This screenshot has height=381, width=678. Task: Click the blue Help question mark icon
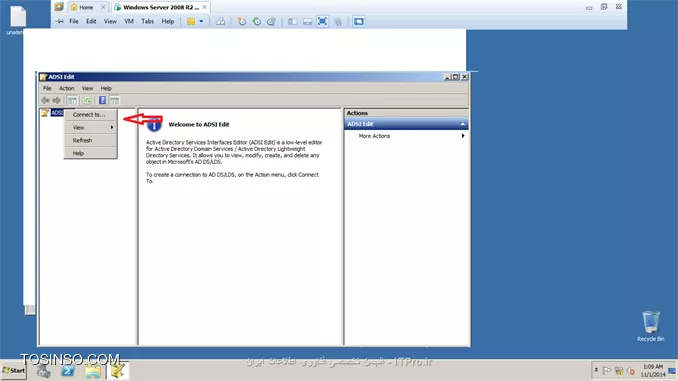coord(102,100)
